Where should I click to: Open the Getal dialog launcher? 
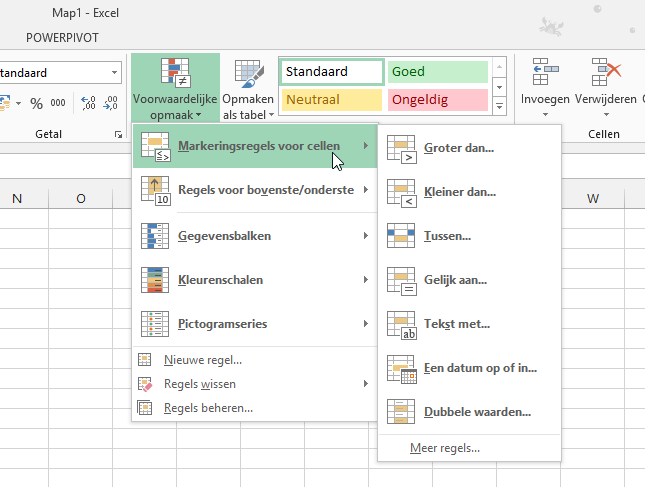120,134
